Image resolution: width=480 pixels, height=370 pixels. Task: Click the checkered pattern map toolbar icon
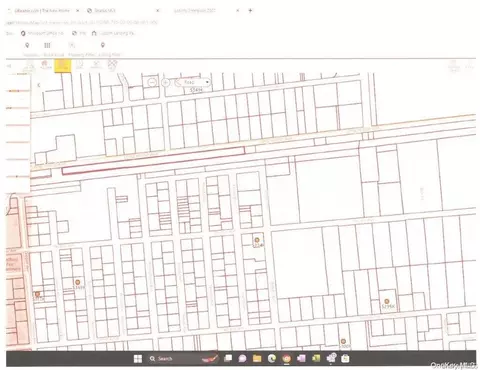coord(113,65)
